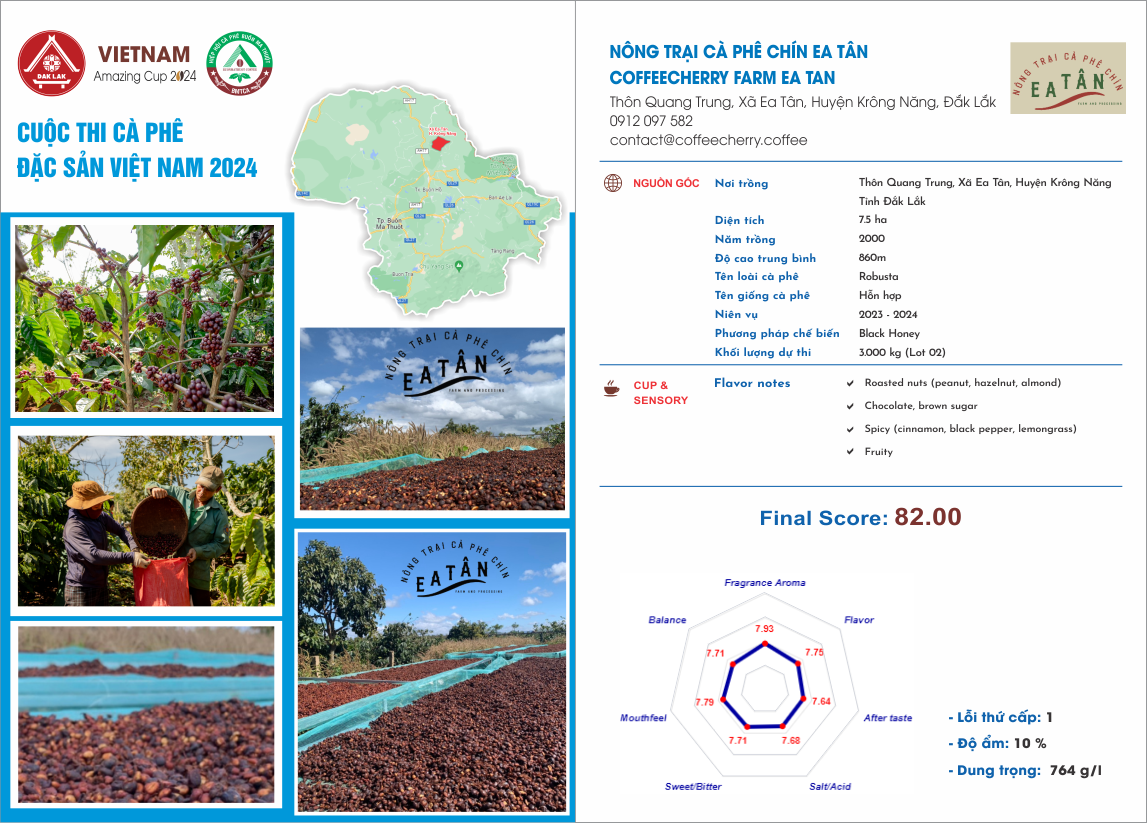Select the Thôn Quang Trung address under farm name
This screenshot has height=823, width=1147.
coord(802,102)
